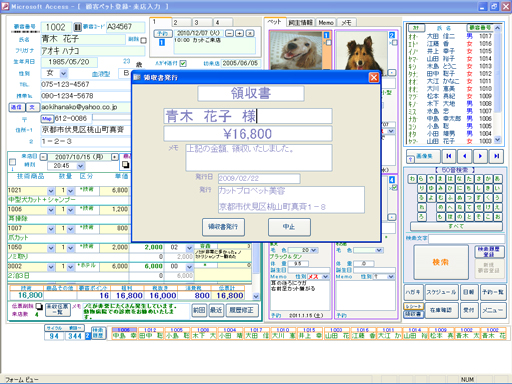Expand the visit time 20:45 dropdown
Screen dimensions: 512x384
[80, 166]
